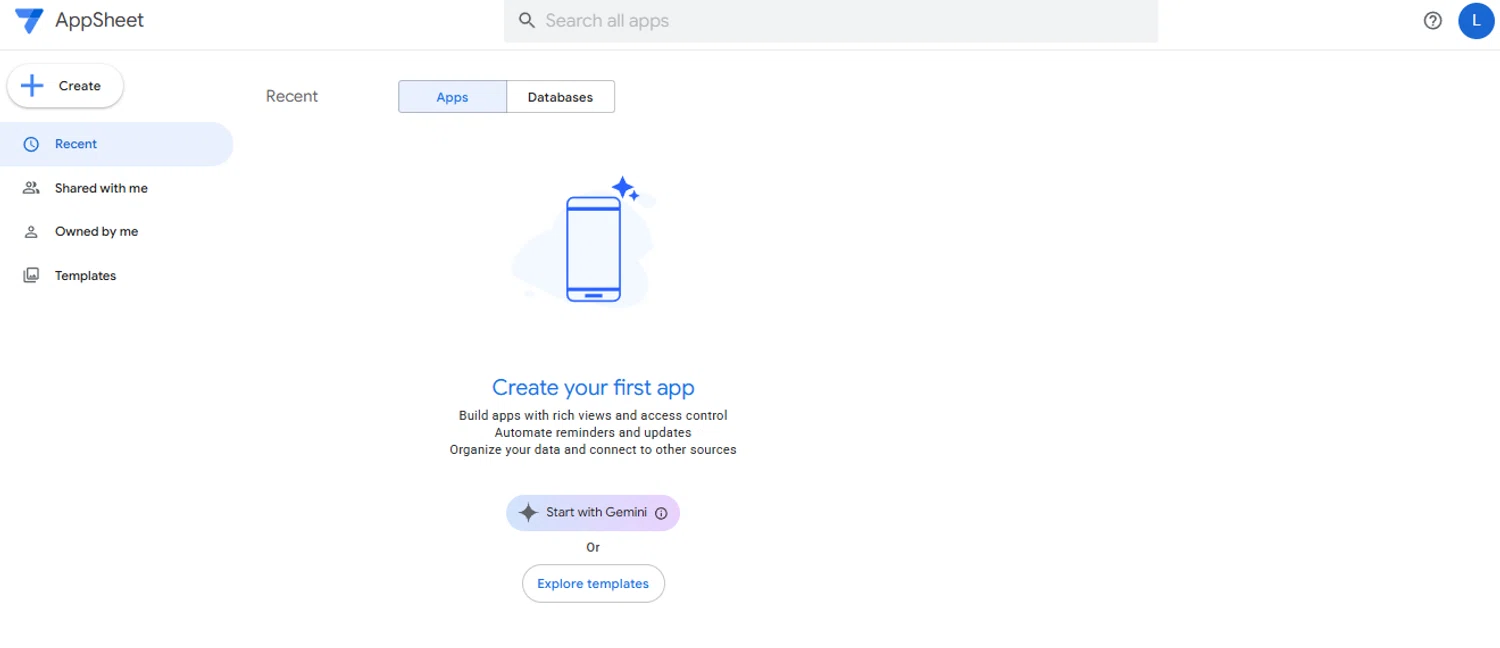Viewport: 1500px width, 648px height.
Task: Click the Start with Gemini button
Action: pos(593,513)
